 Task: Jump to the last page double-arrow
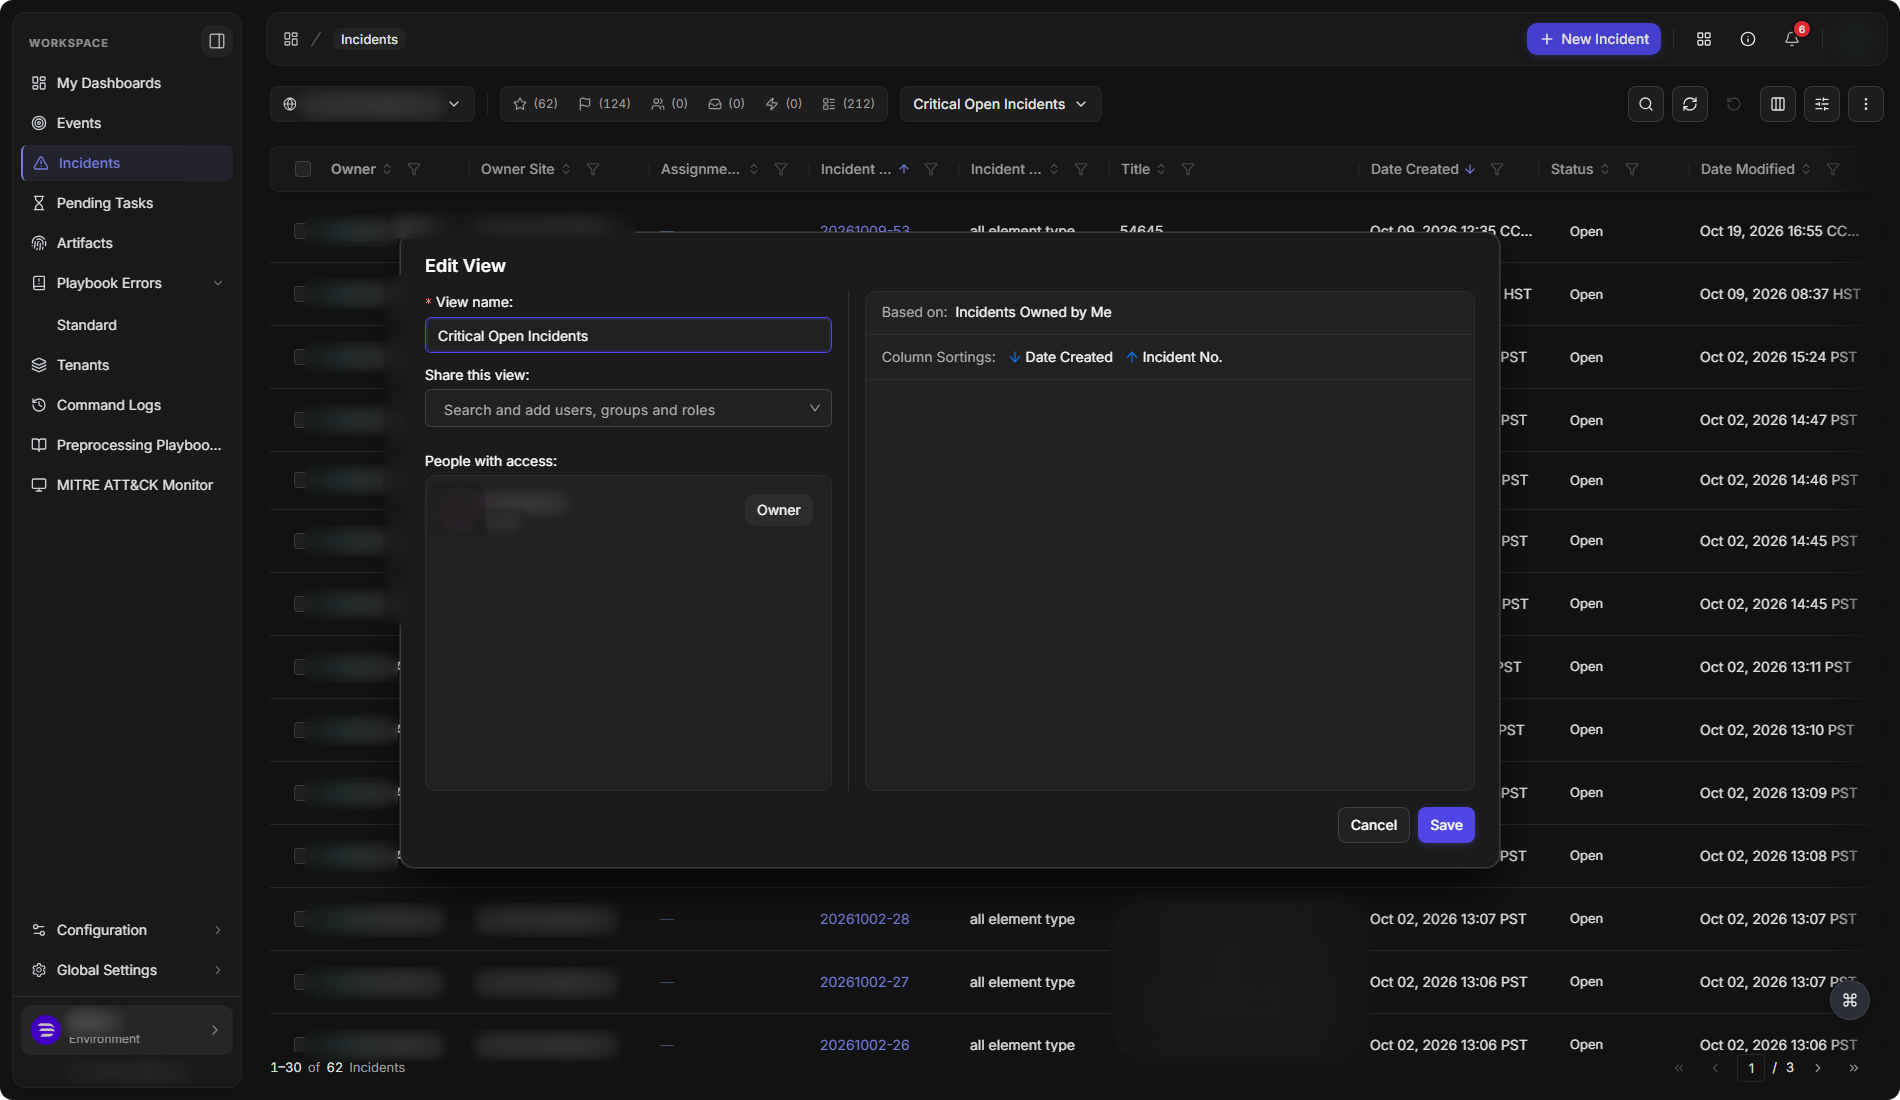click(1854, 1068)
